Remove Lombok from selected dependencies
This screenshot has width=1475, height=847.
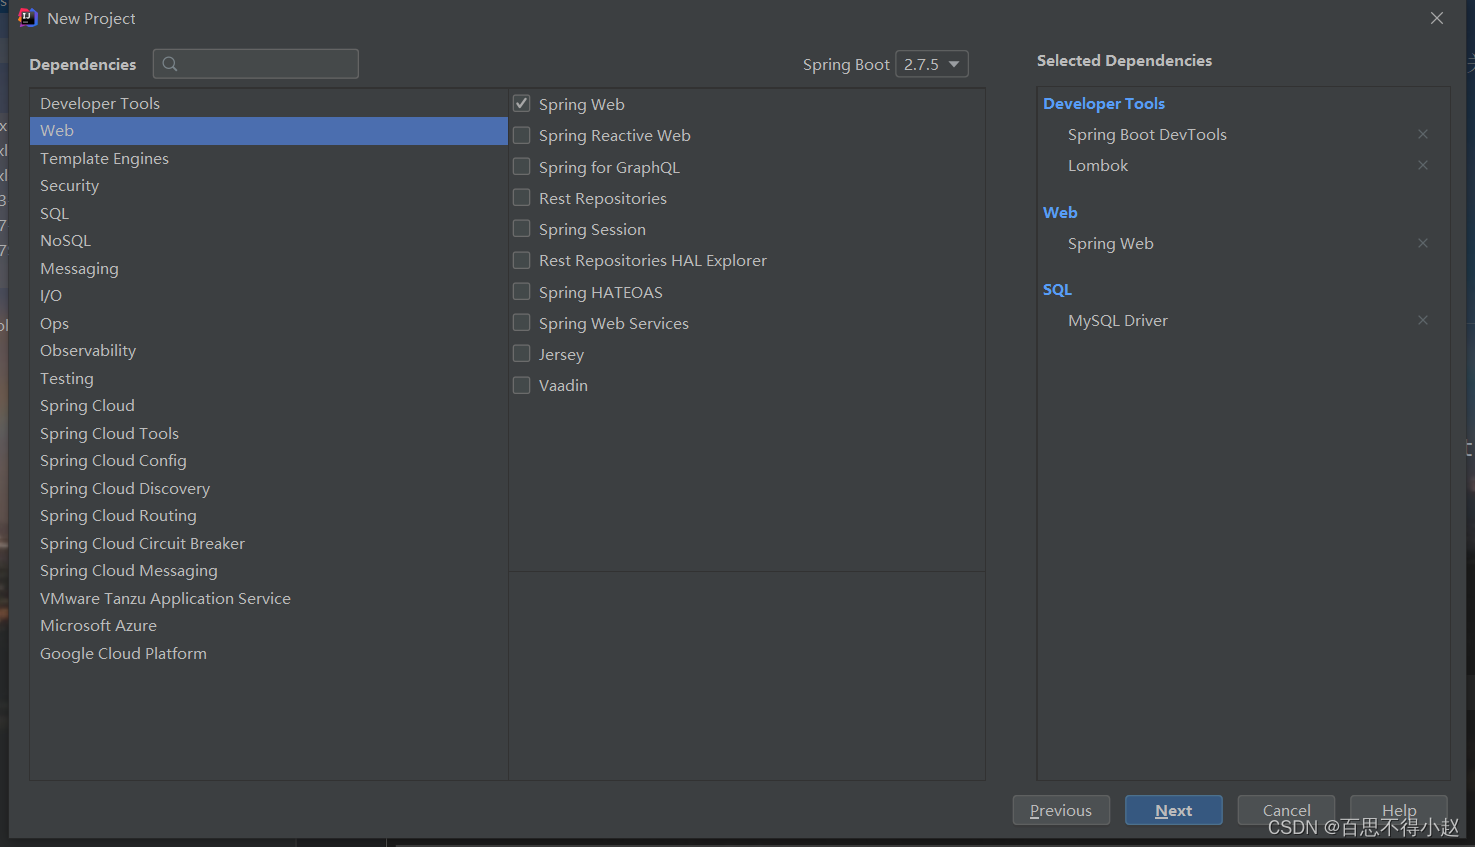[1423, 165]
